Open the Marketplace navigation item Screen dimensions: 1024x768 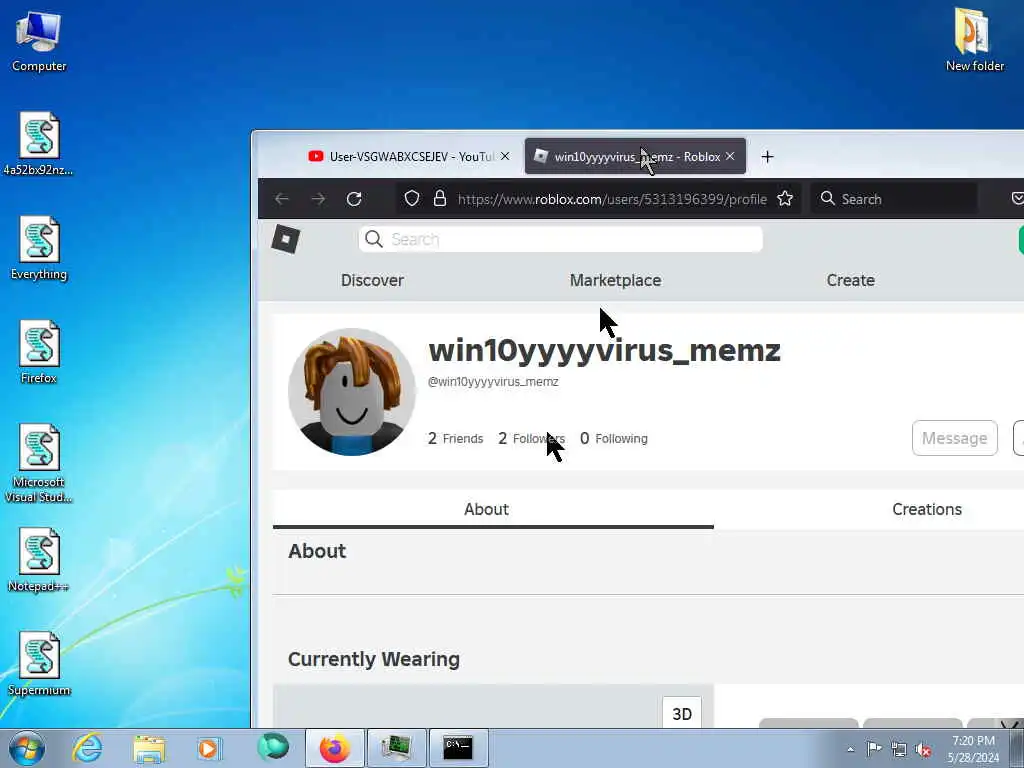(x=615, y=280)
